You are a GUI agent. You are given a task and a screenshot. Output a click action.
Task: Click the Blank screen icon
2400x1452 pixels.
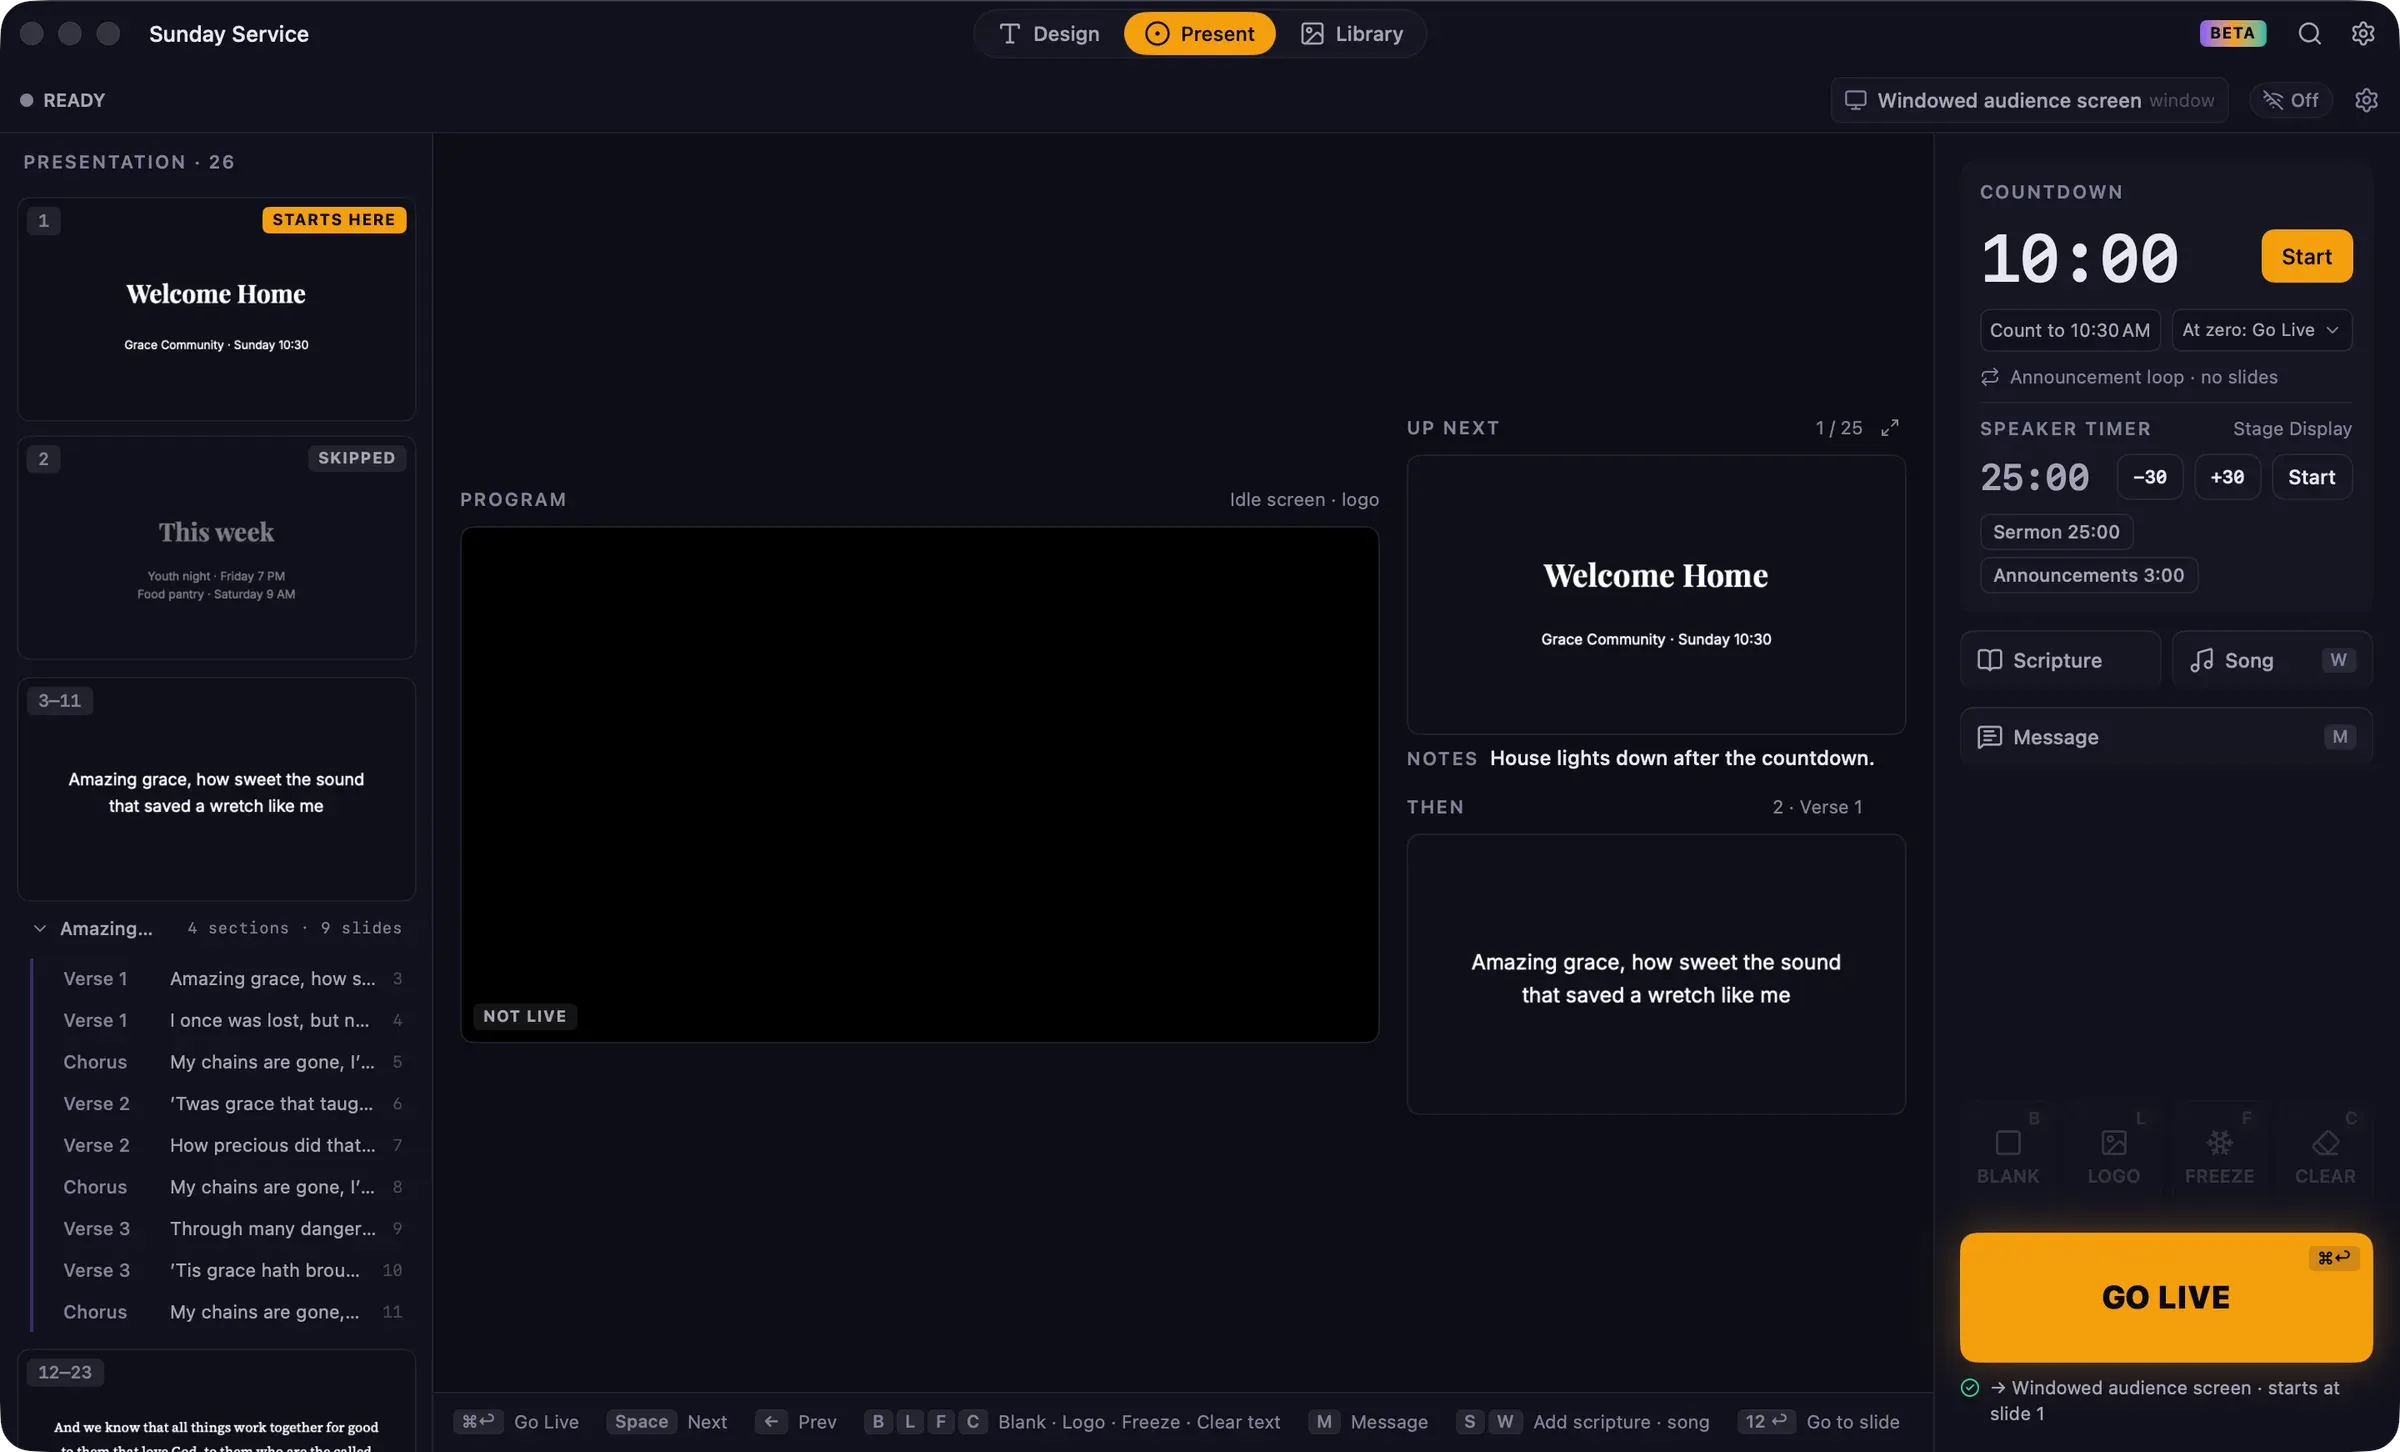click(x=2007, y=1143)
